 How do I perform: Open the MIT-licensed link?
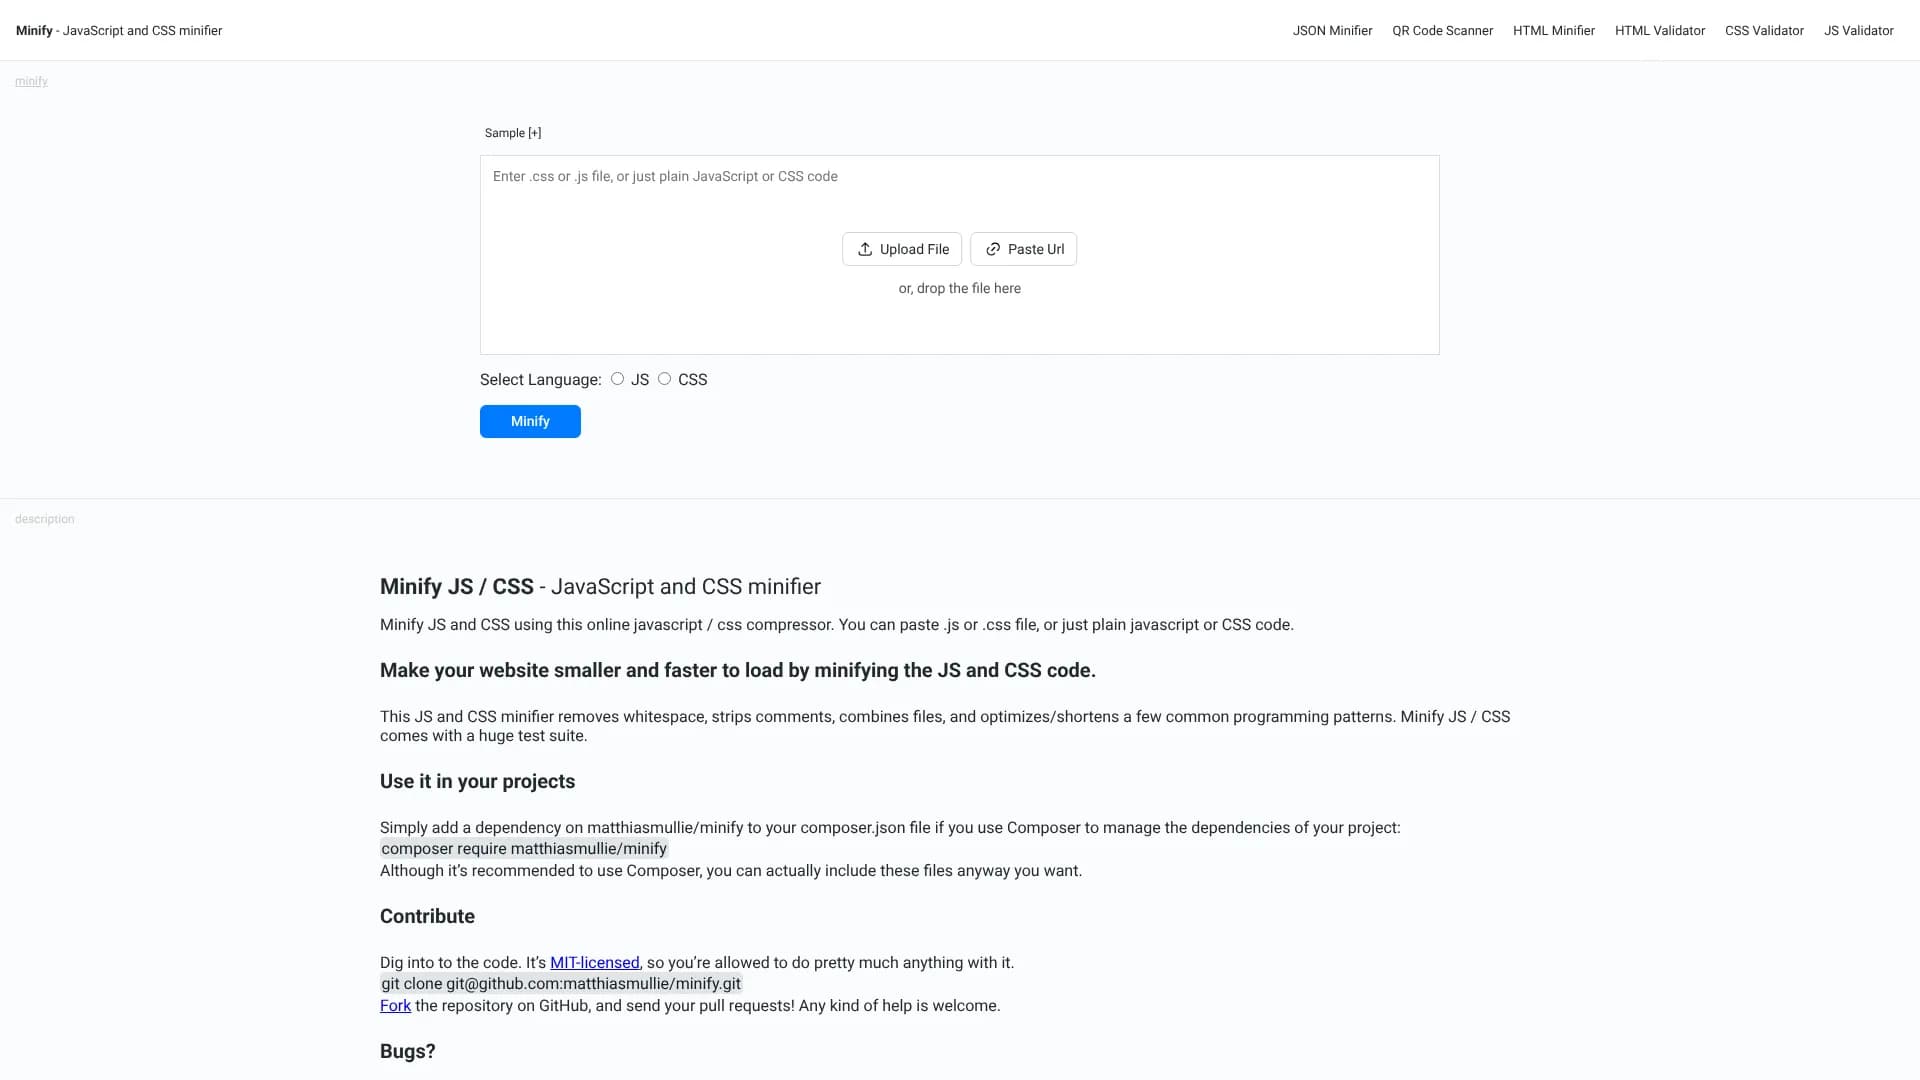click(x=594, y=962)
